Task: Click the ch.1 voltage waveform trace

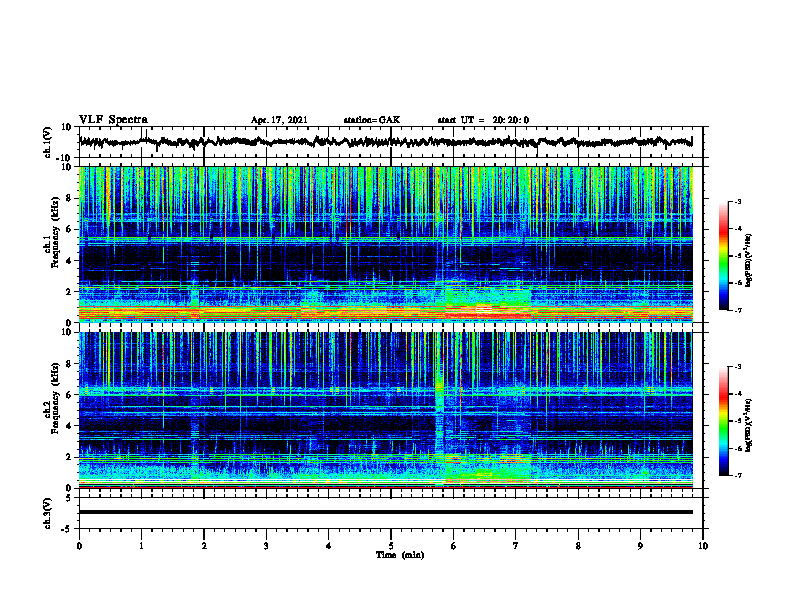Action: tap(385, 142)
